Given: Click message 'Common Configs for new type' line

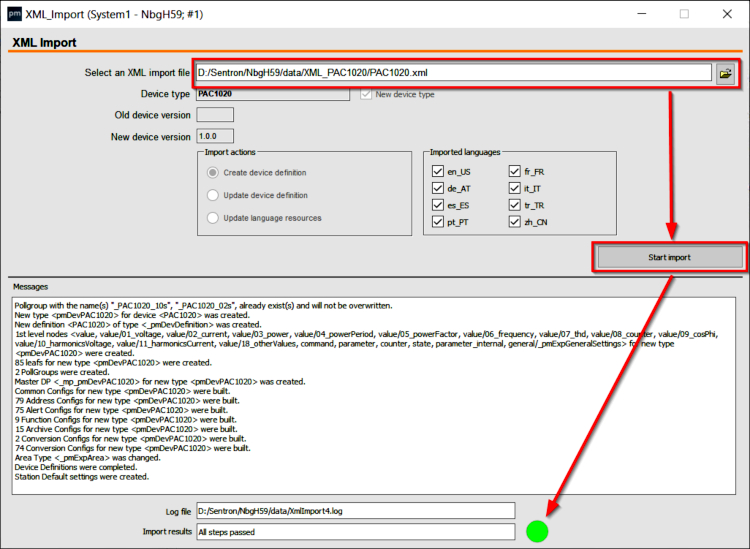Looking at the screenshot, I should pyautogui.click(x=122, y=391).
